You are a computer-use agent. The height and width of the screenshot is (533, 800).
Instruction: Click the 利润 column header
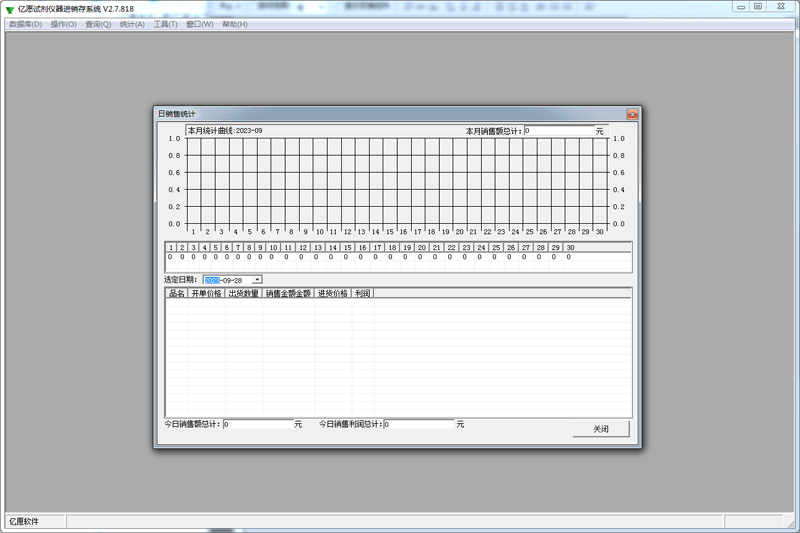363,293
